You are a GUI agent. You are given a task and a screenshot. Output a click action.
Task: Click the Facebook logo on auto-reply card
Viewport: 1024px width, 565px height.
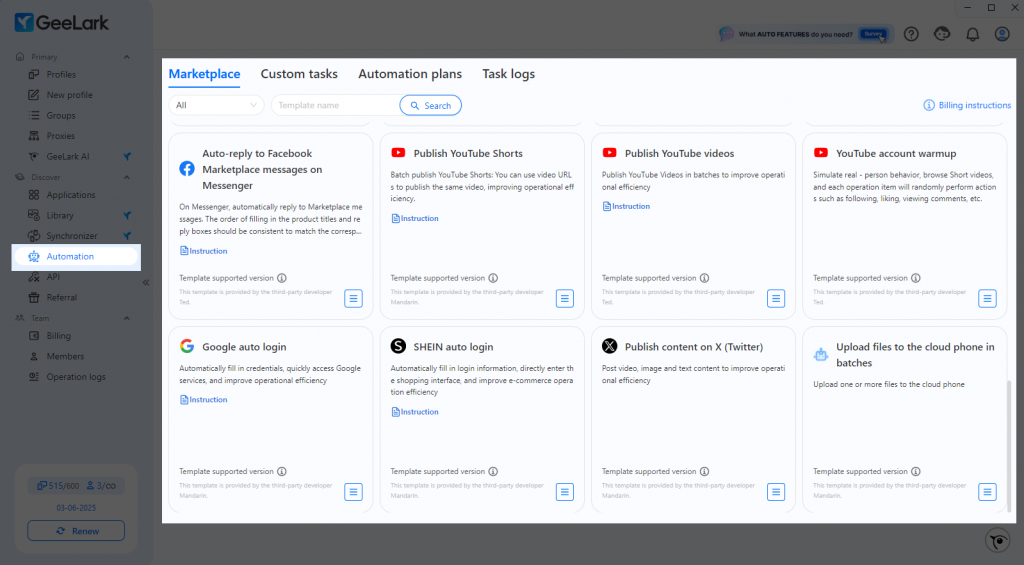(187, 169)
